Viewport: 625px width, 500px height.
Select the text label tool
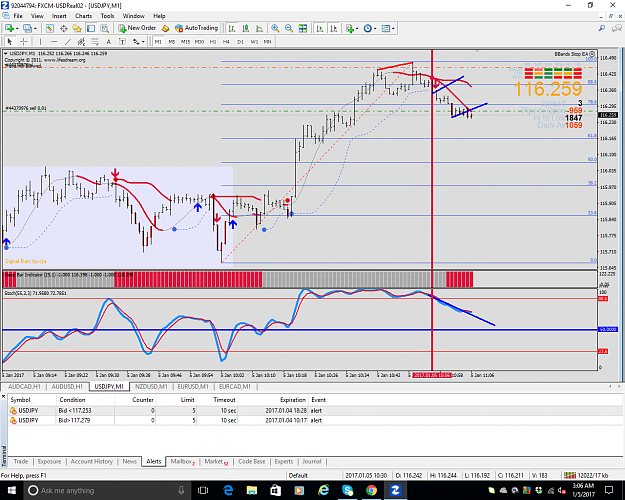[122, 41]
